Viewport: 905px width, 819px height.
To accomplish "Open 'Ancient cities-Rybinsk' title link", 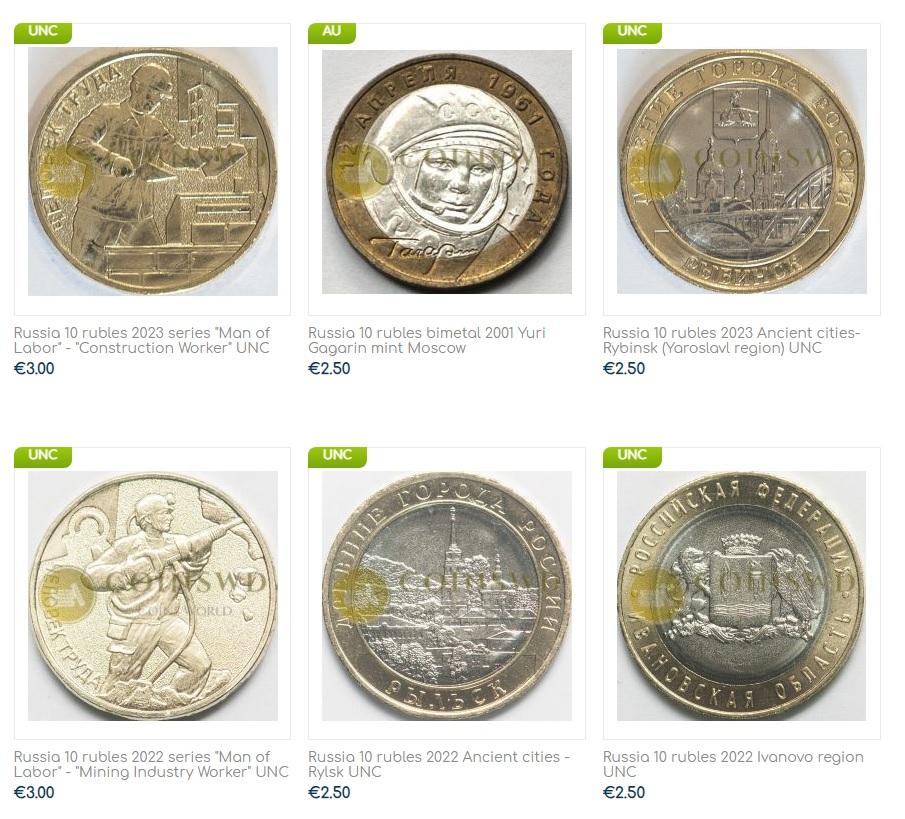I will point(732,341).
